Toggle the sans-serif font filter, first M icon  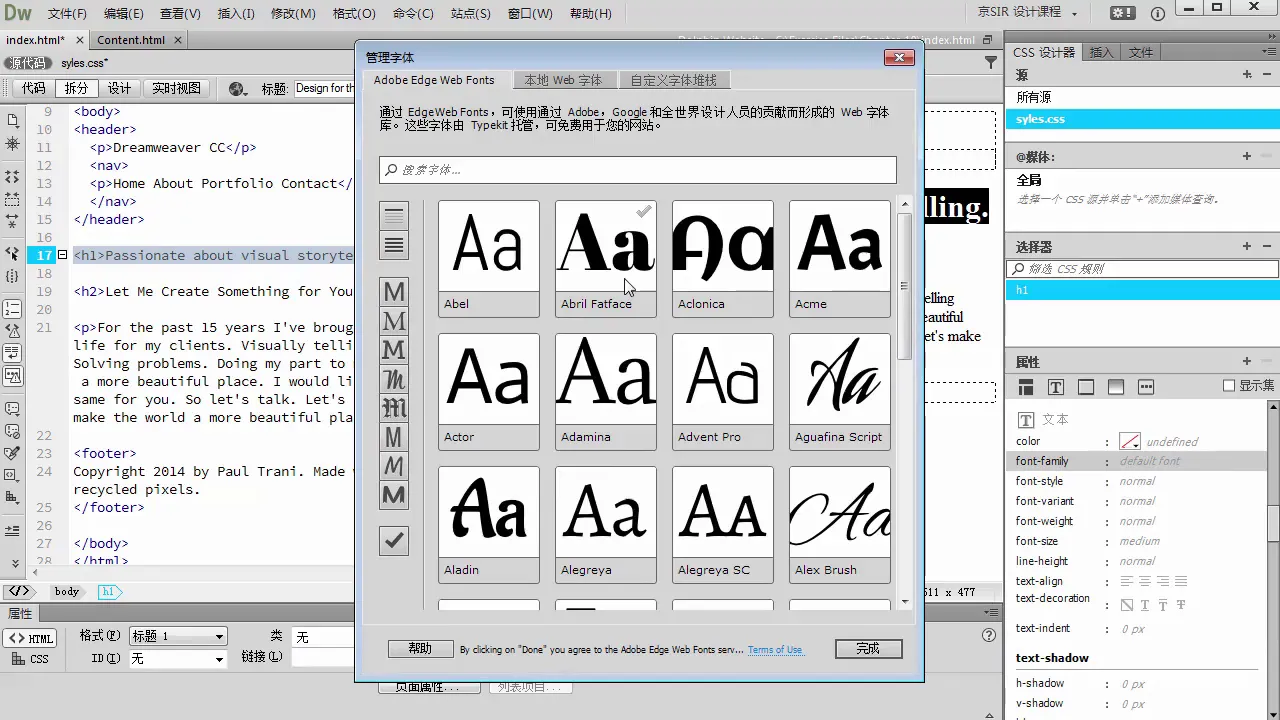pyautogui.click(x=394, y=291)
